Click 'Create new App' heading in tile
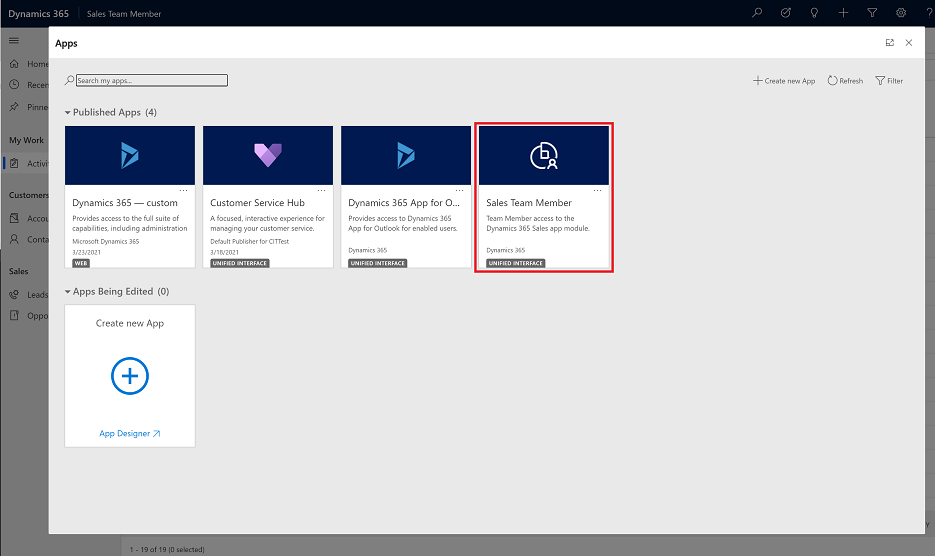 (x=130, y=323)
